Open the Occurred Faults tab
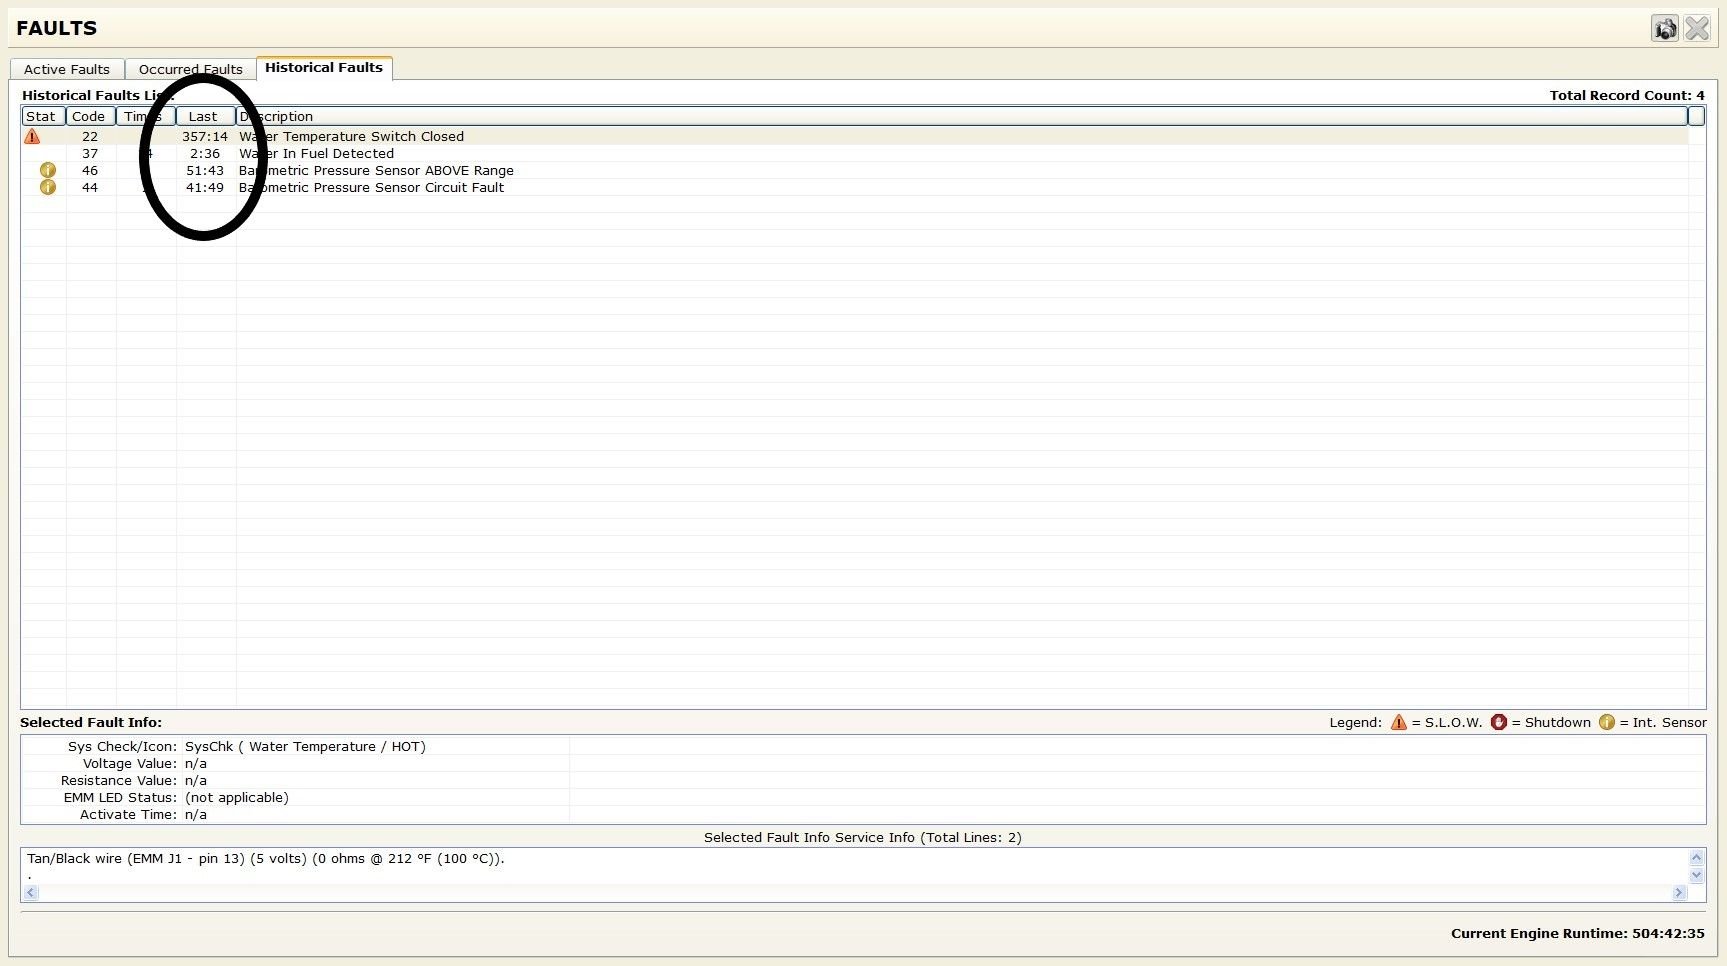 pyautogui.click(x=190, y=69)
